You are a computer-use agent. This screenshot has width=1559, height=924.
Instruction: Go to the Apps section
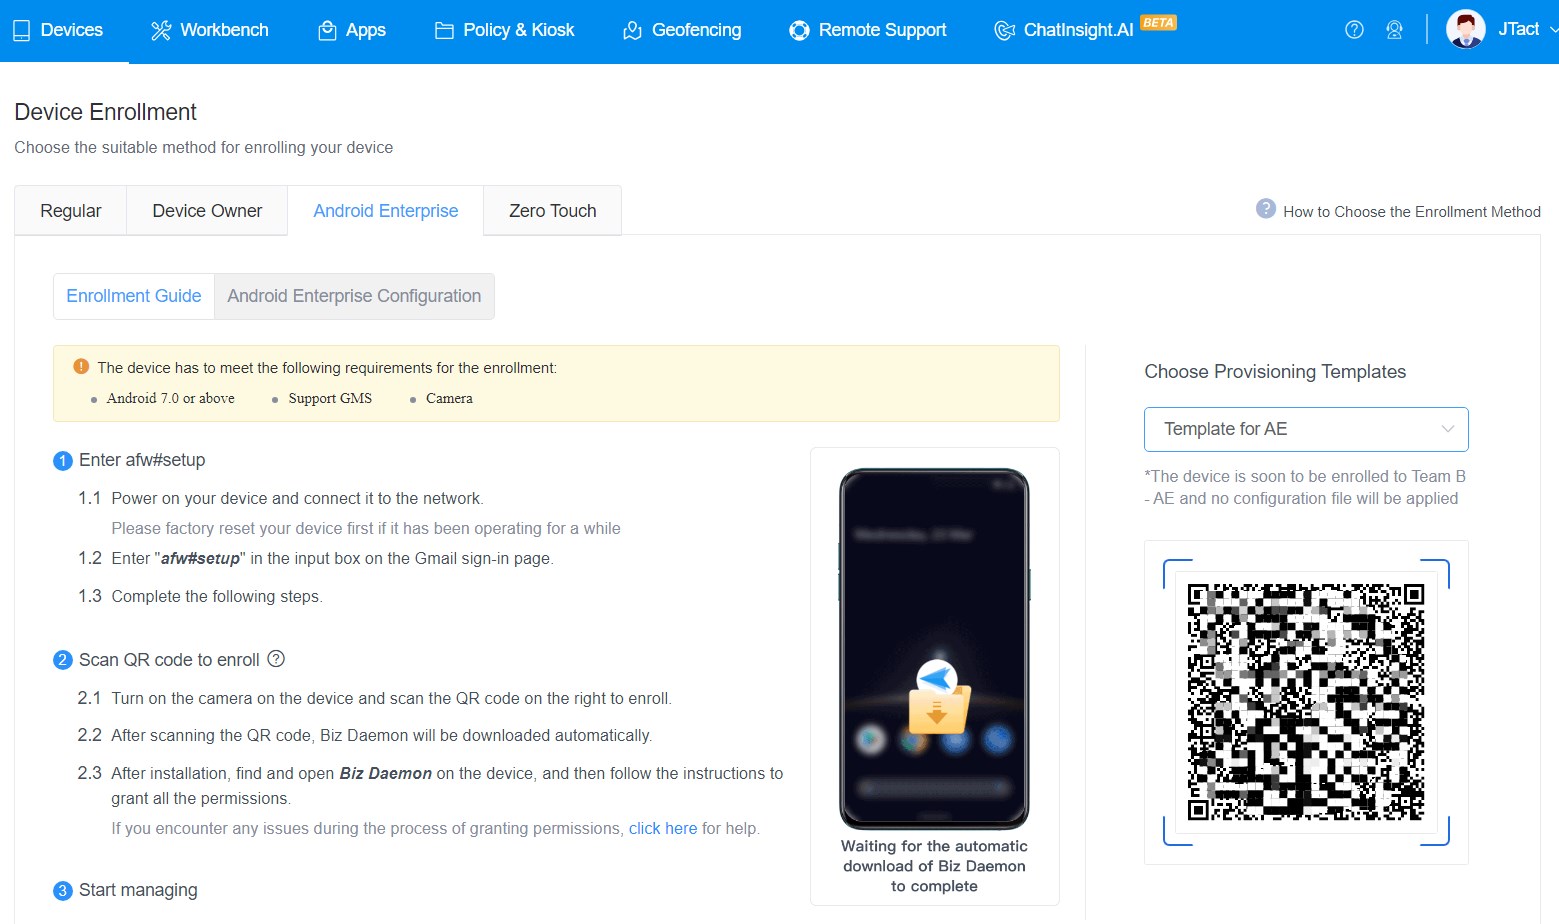[352, 30]
